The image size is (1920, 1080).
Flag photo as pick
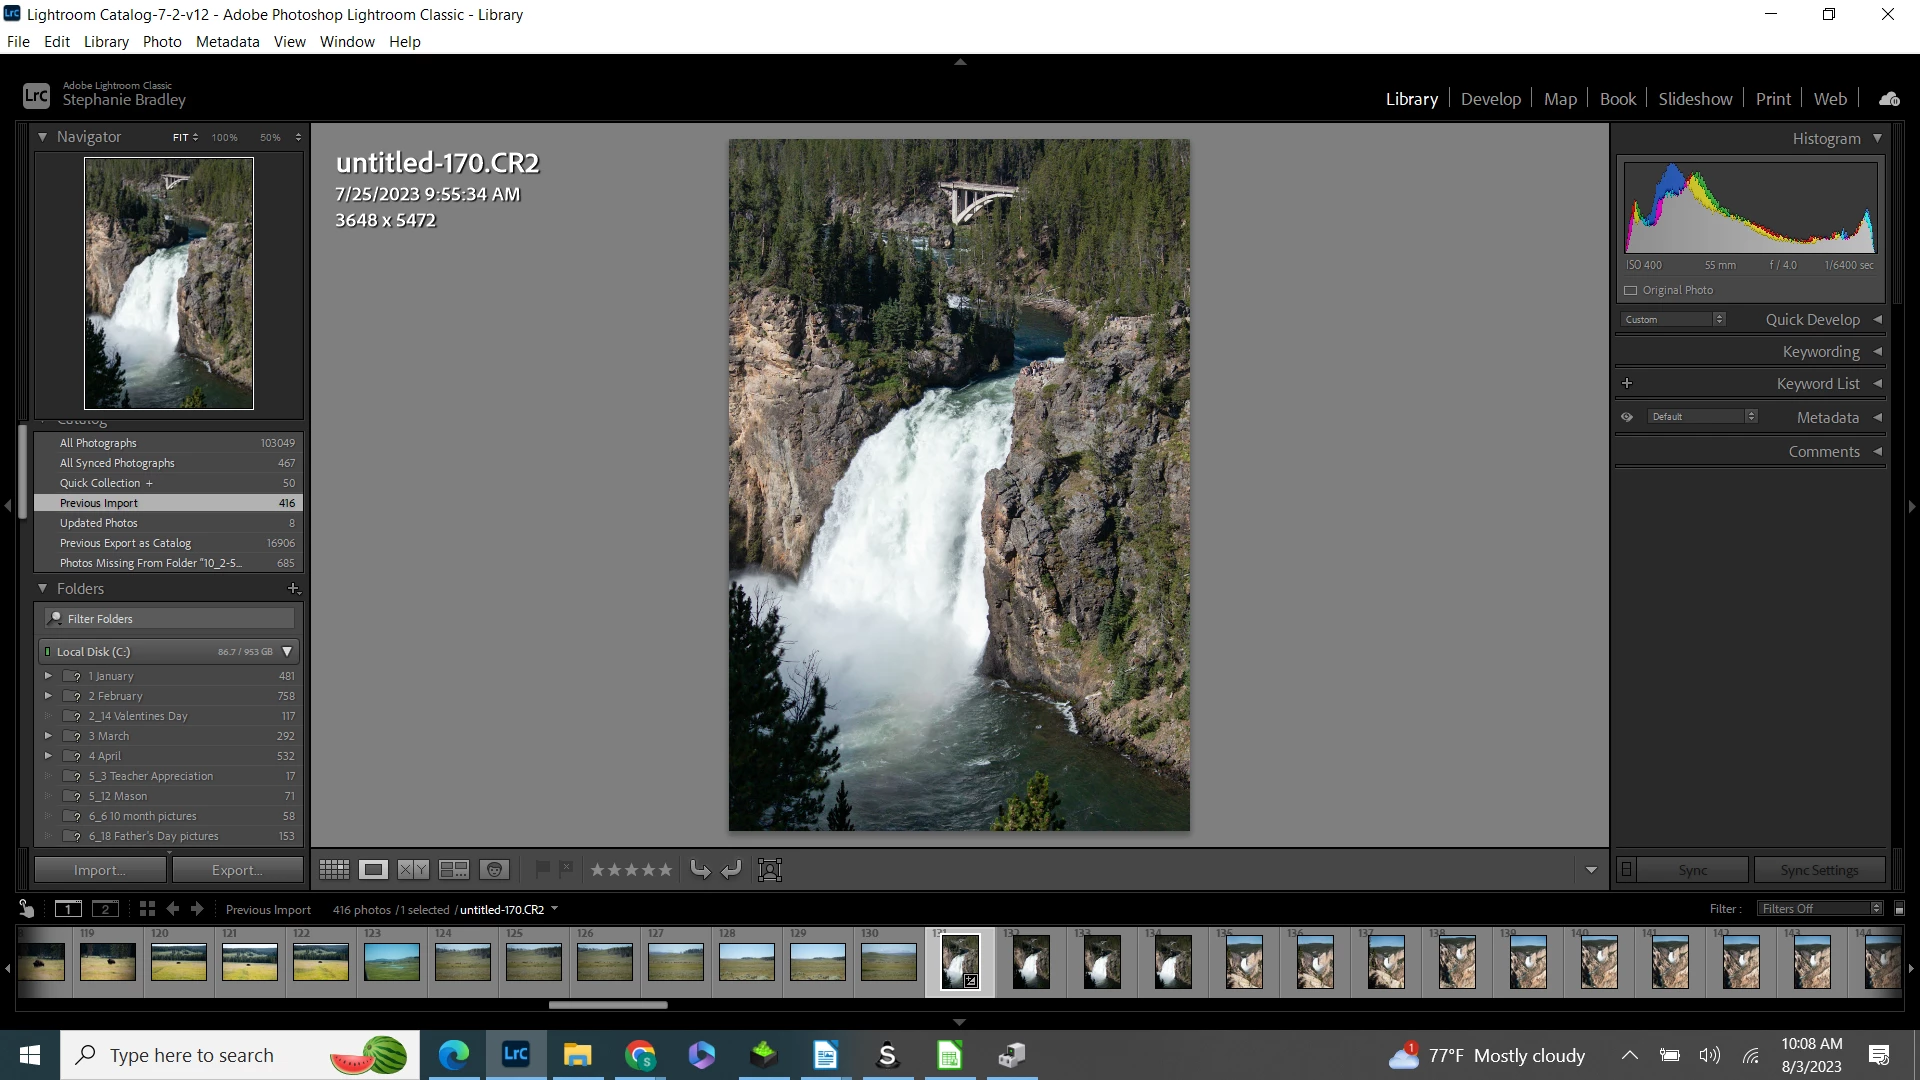[542, 869]
